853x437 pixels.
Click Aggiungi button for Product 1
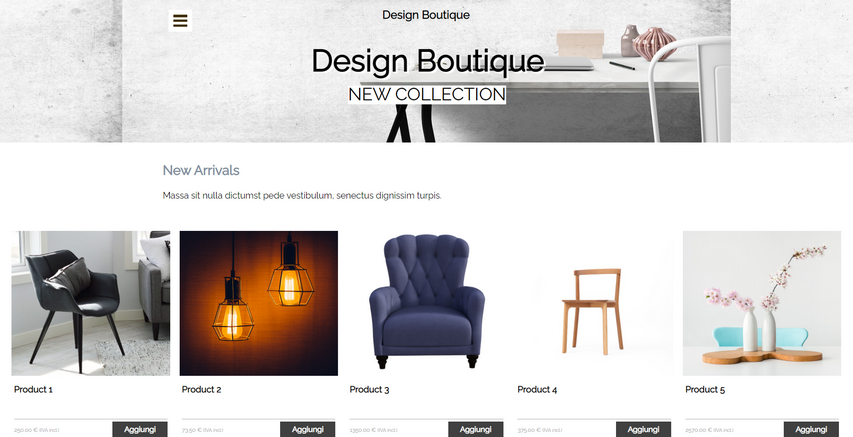point(140,429)
